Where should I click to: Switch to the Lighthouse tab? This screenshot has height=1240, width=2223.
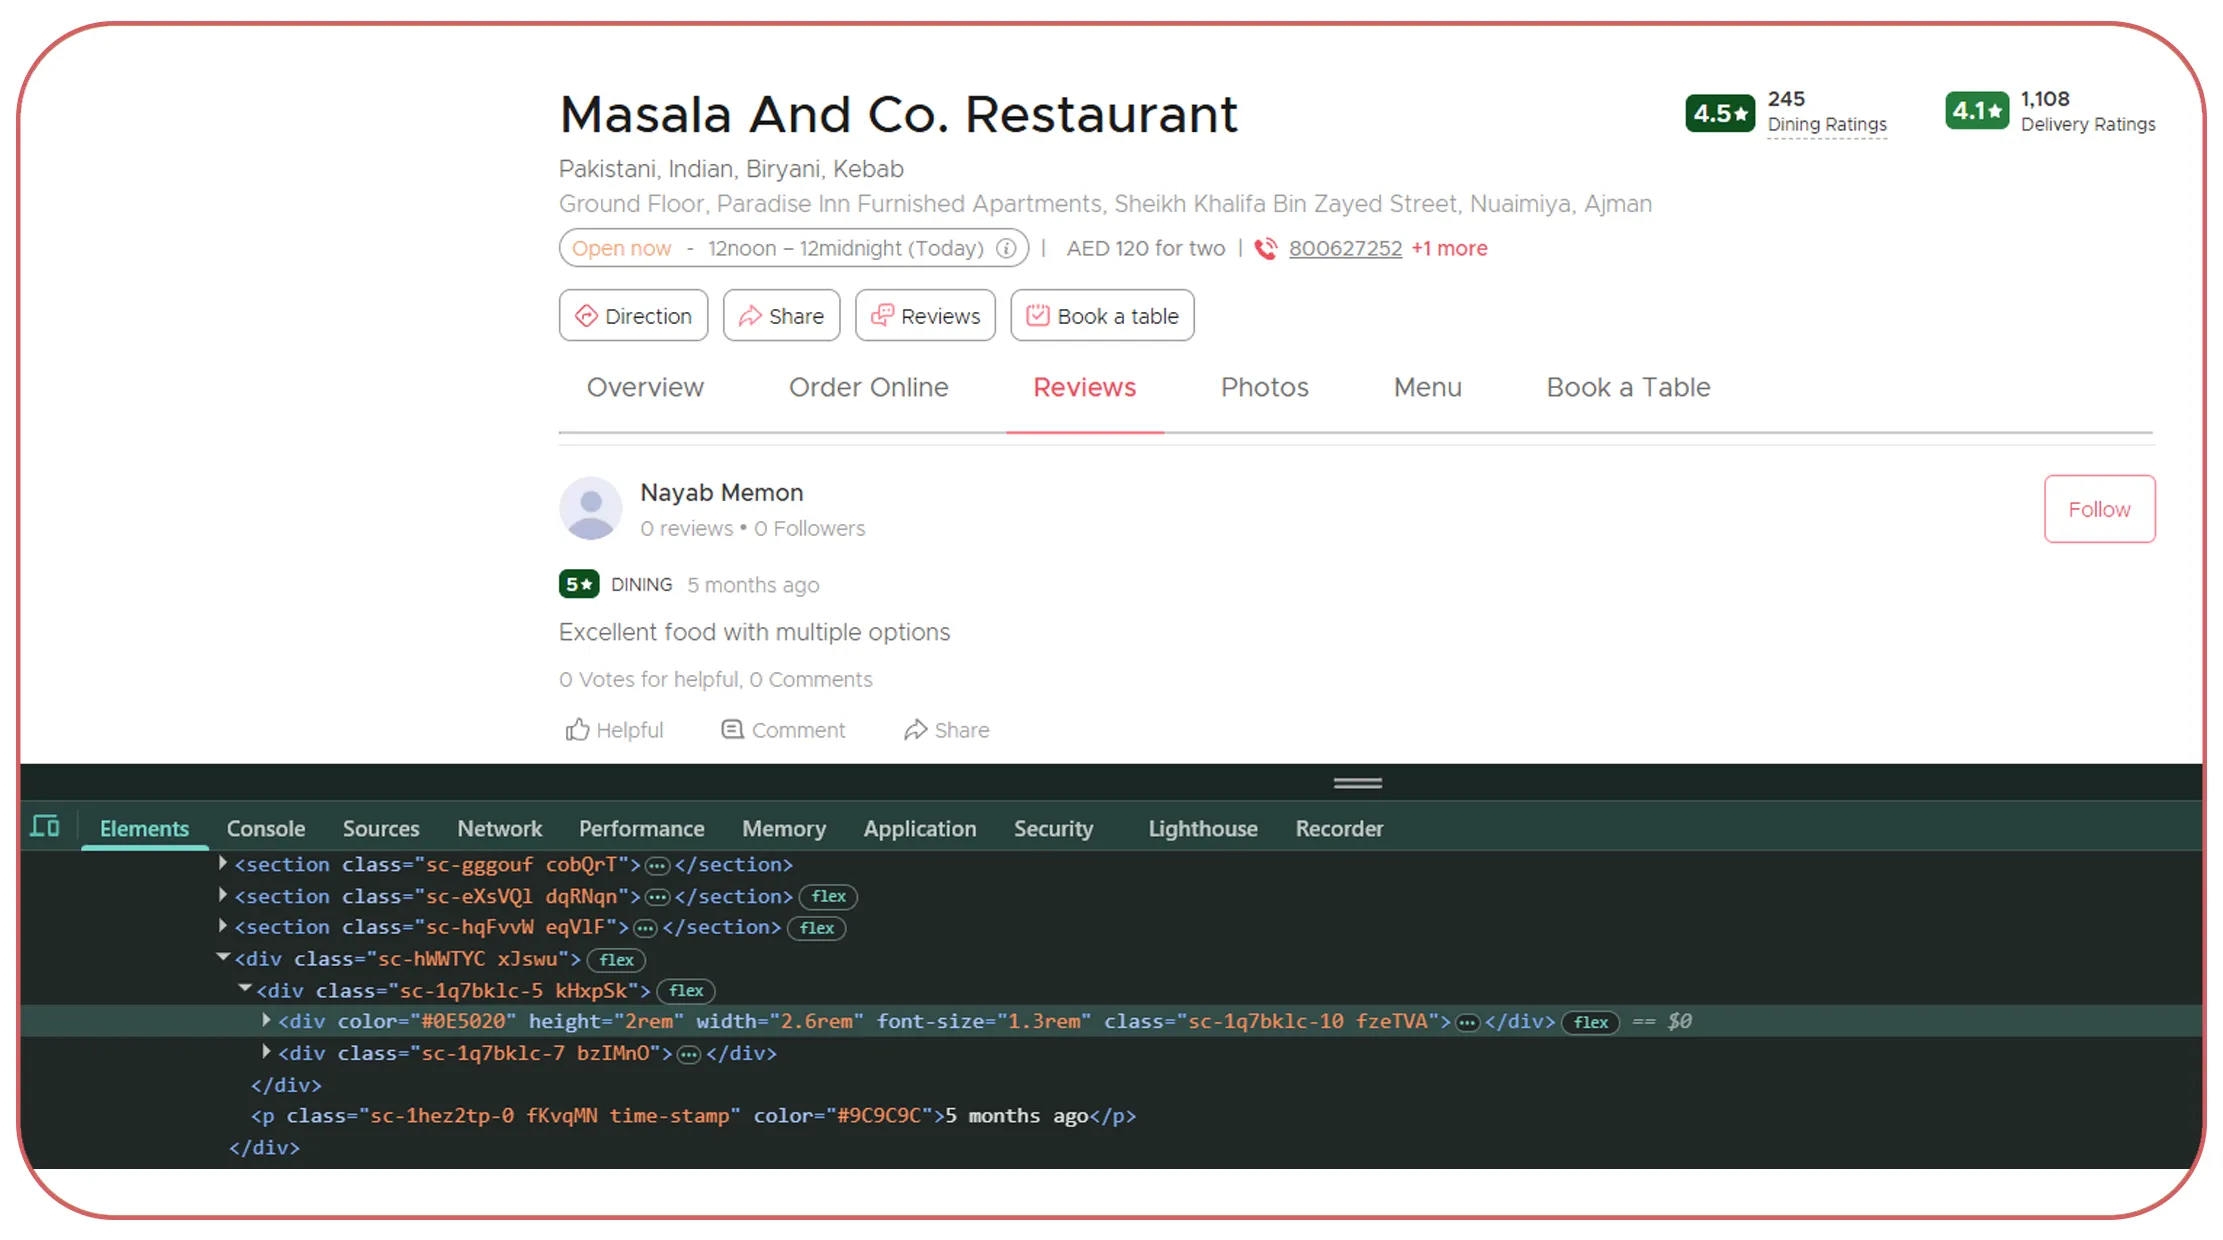tap(1202, 829)
